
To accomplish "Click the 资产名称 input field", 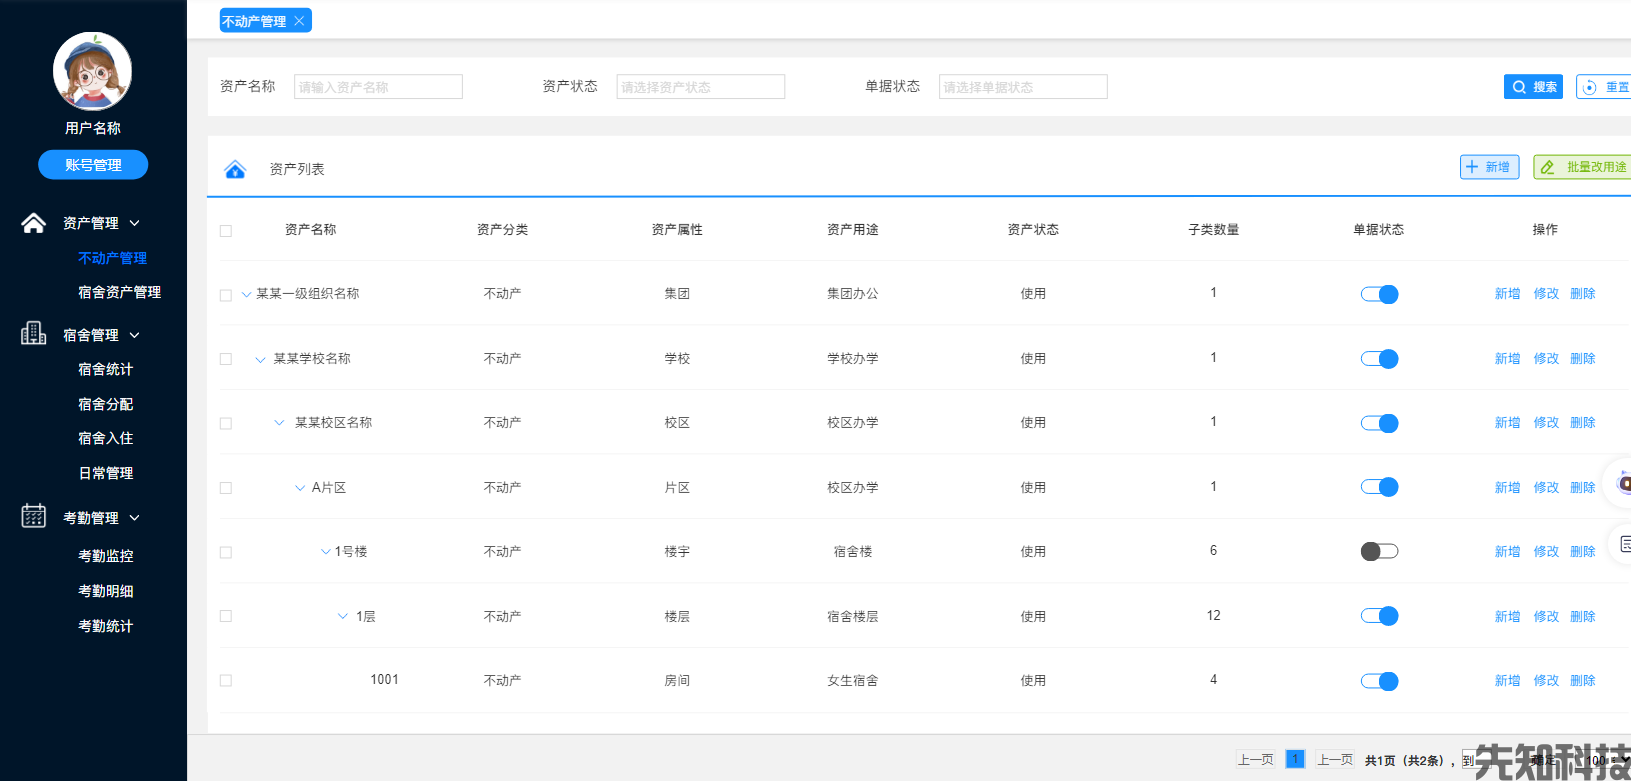I will pos(378,87).
